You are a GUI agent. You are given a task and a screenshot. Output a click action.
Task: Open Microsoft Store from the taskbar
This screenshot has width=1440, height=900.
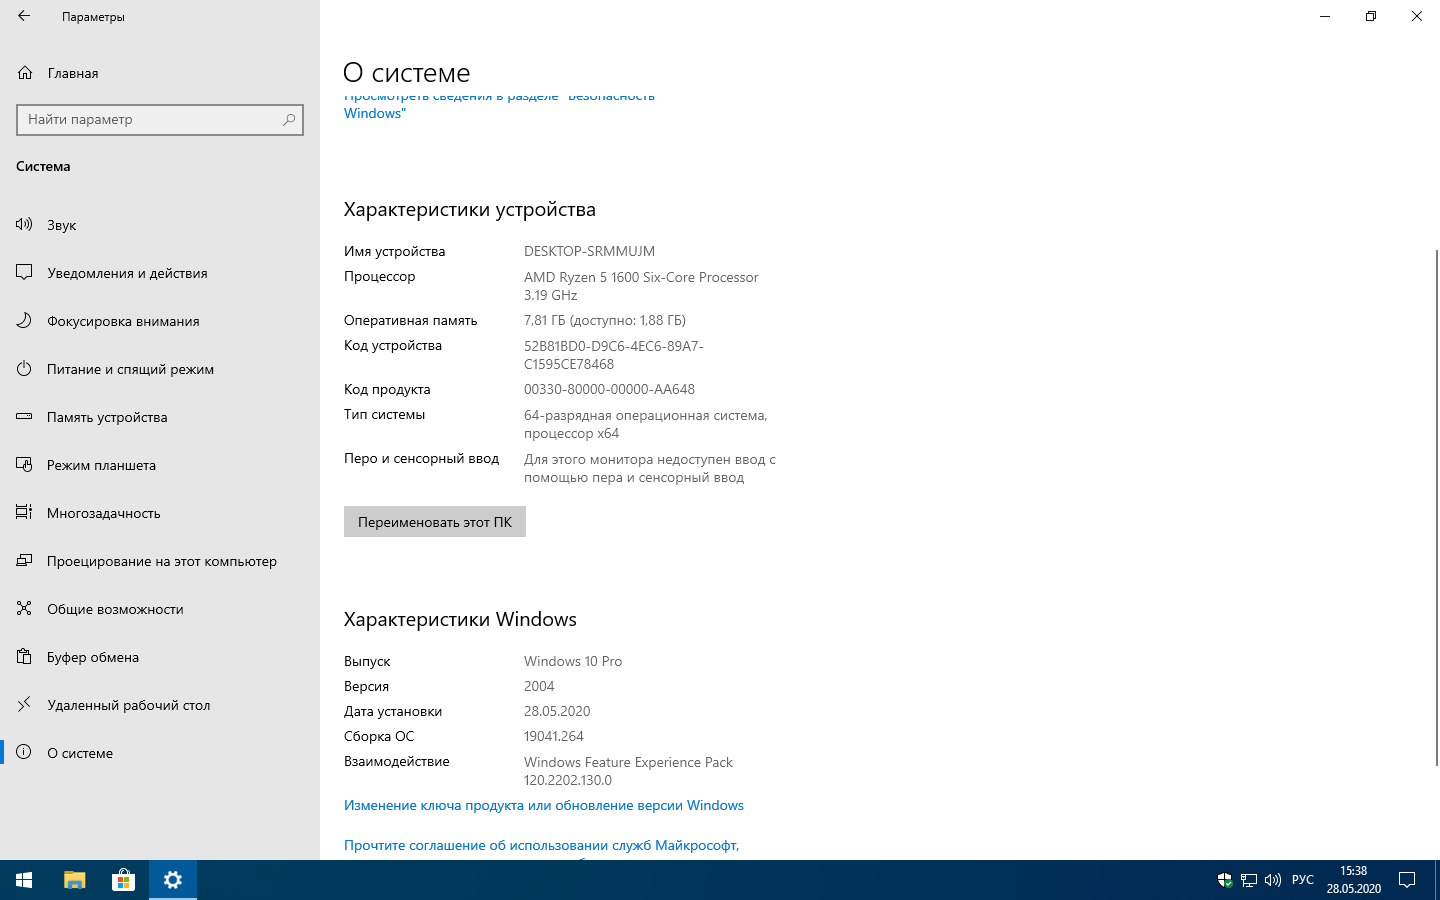click(x=123, y=880)
